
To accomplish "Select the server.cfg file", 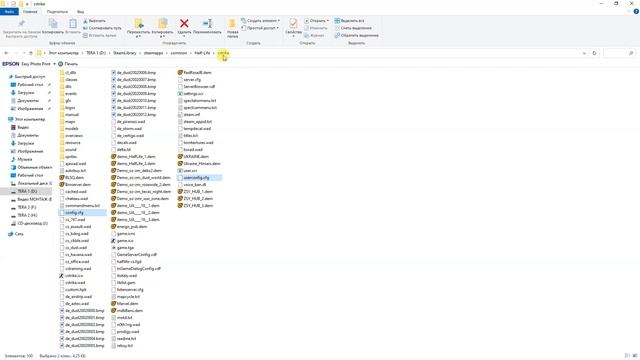I will click(192, 80).
